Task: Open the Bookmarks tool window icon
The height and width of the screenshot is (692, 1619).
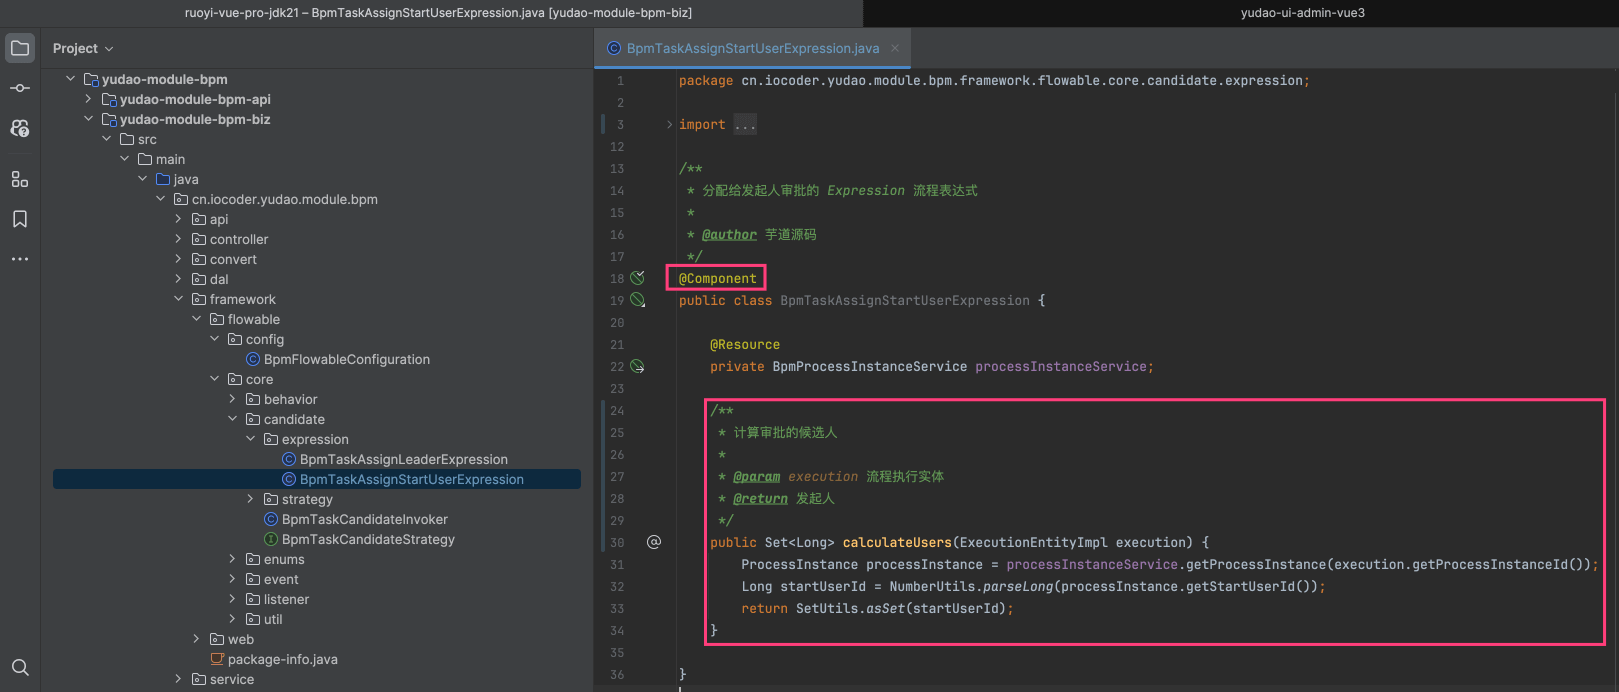Action: [x=20, y=219]
